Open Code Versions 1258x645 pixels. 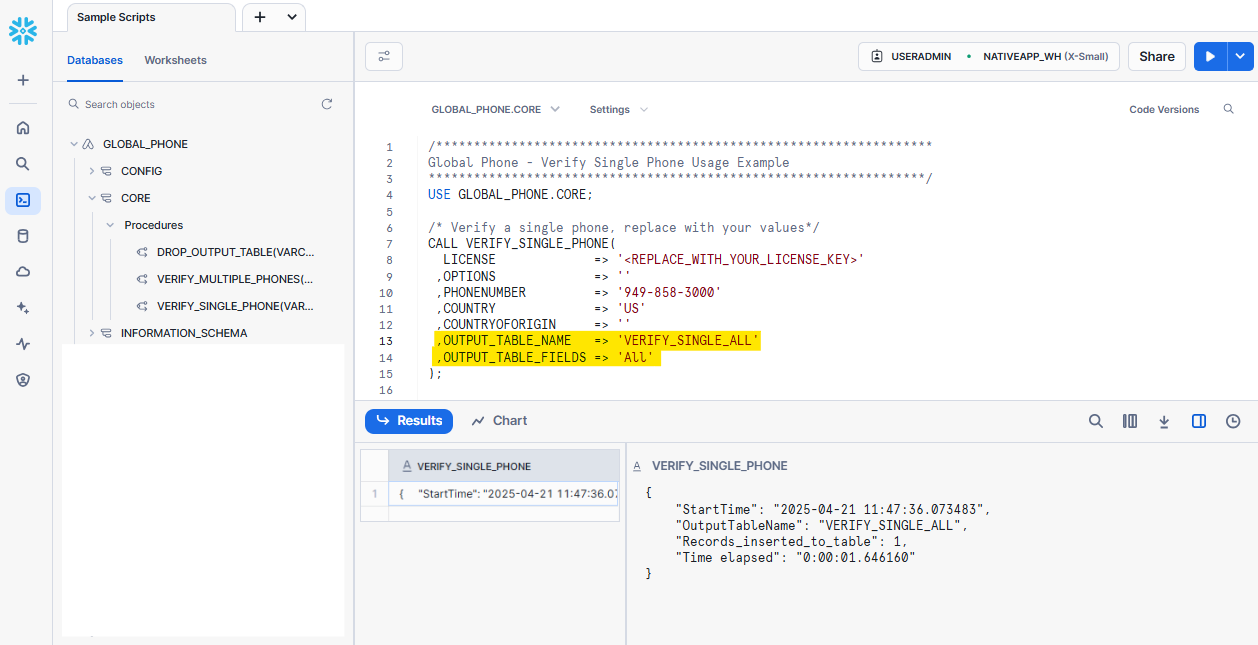1164,110
